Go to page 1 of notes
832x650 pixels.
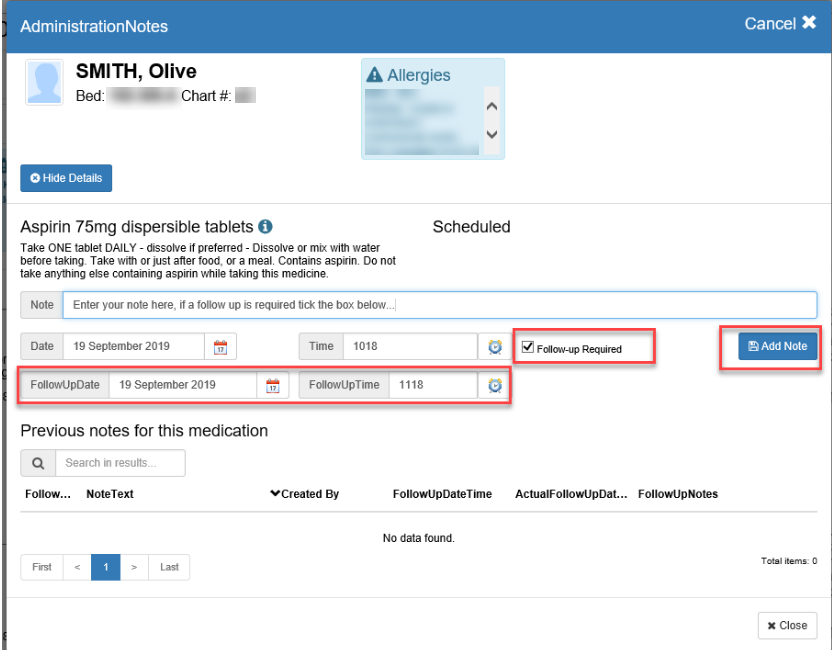click(x=106, y=567)
